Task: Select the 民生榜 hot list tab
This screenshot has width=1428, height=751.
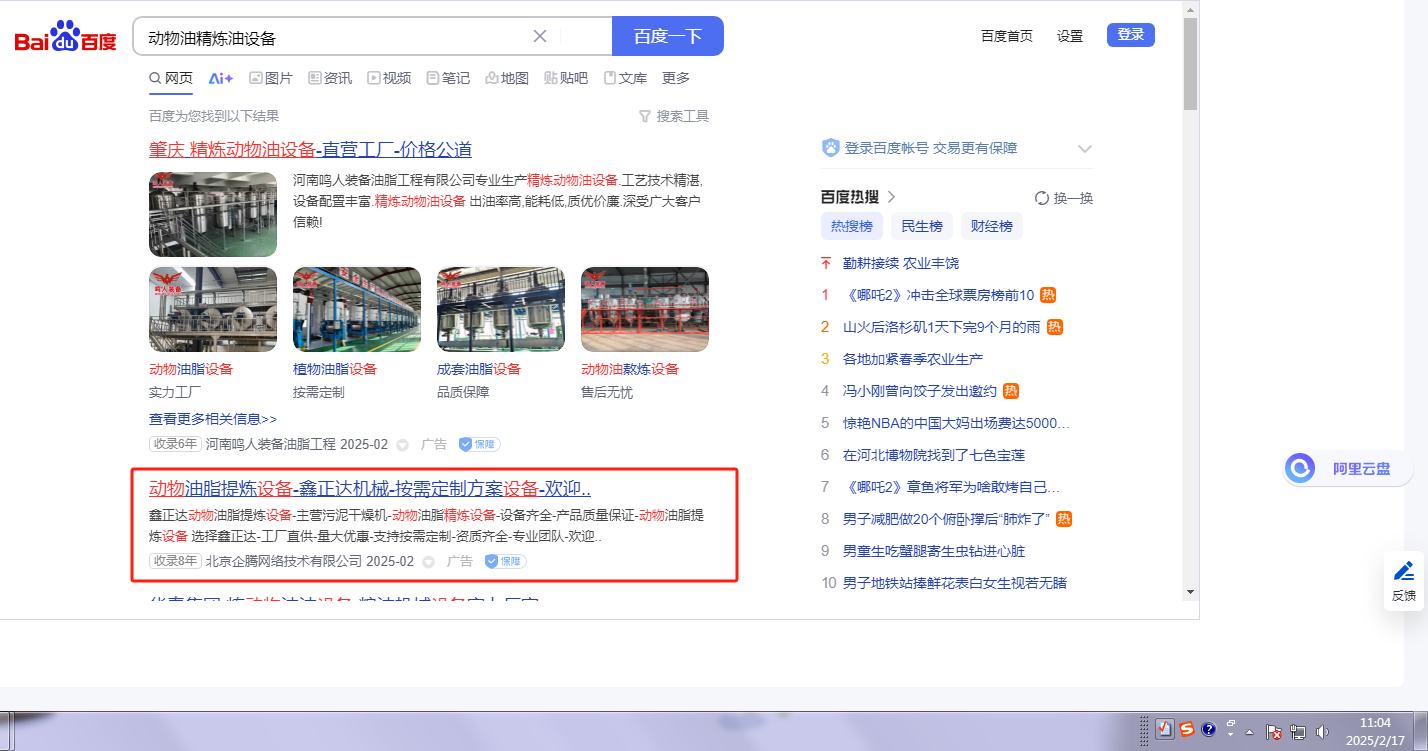Action: [922, 226]
